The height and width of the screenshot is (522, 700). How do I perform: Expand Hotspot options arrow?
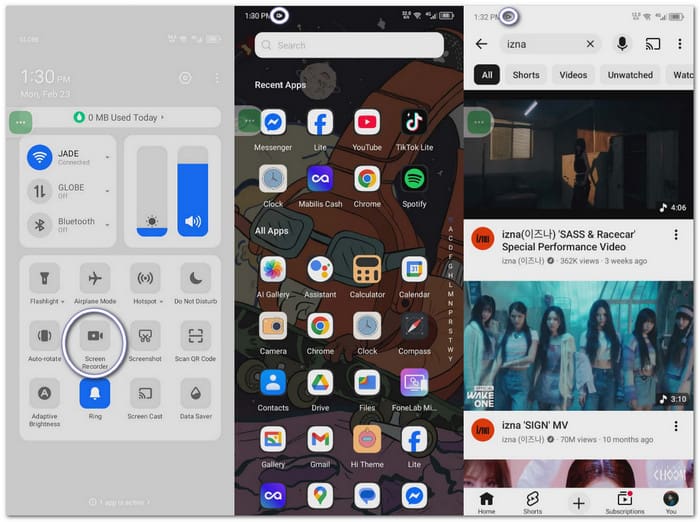point(161,302)
